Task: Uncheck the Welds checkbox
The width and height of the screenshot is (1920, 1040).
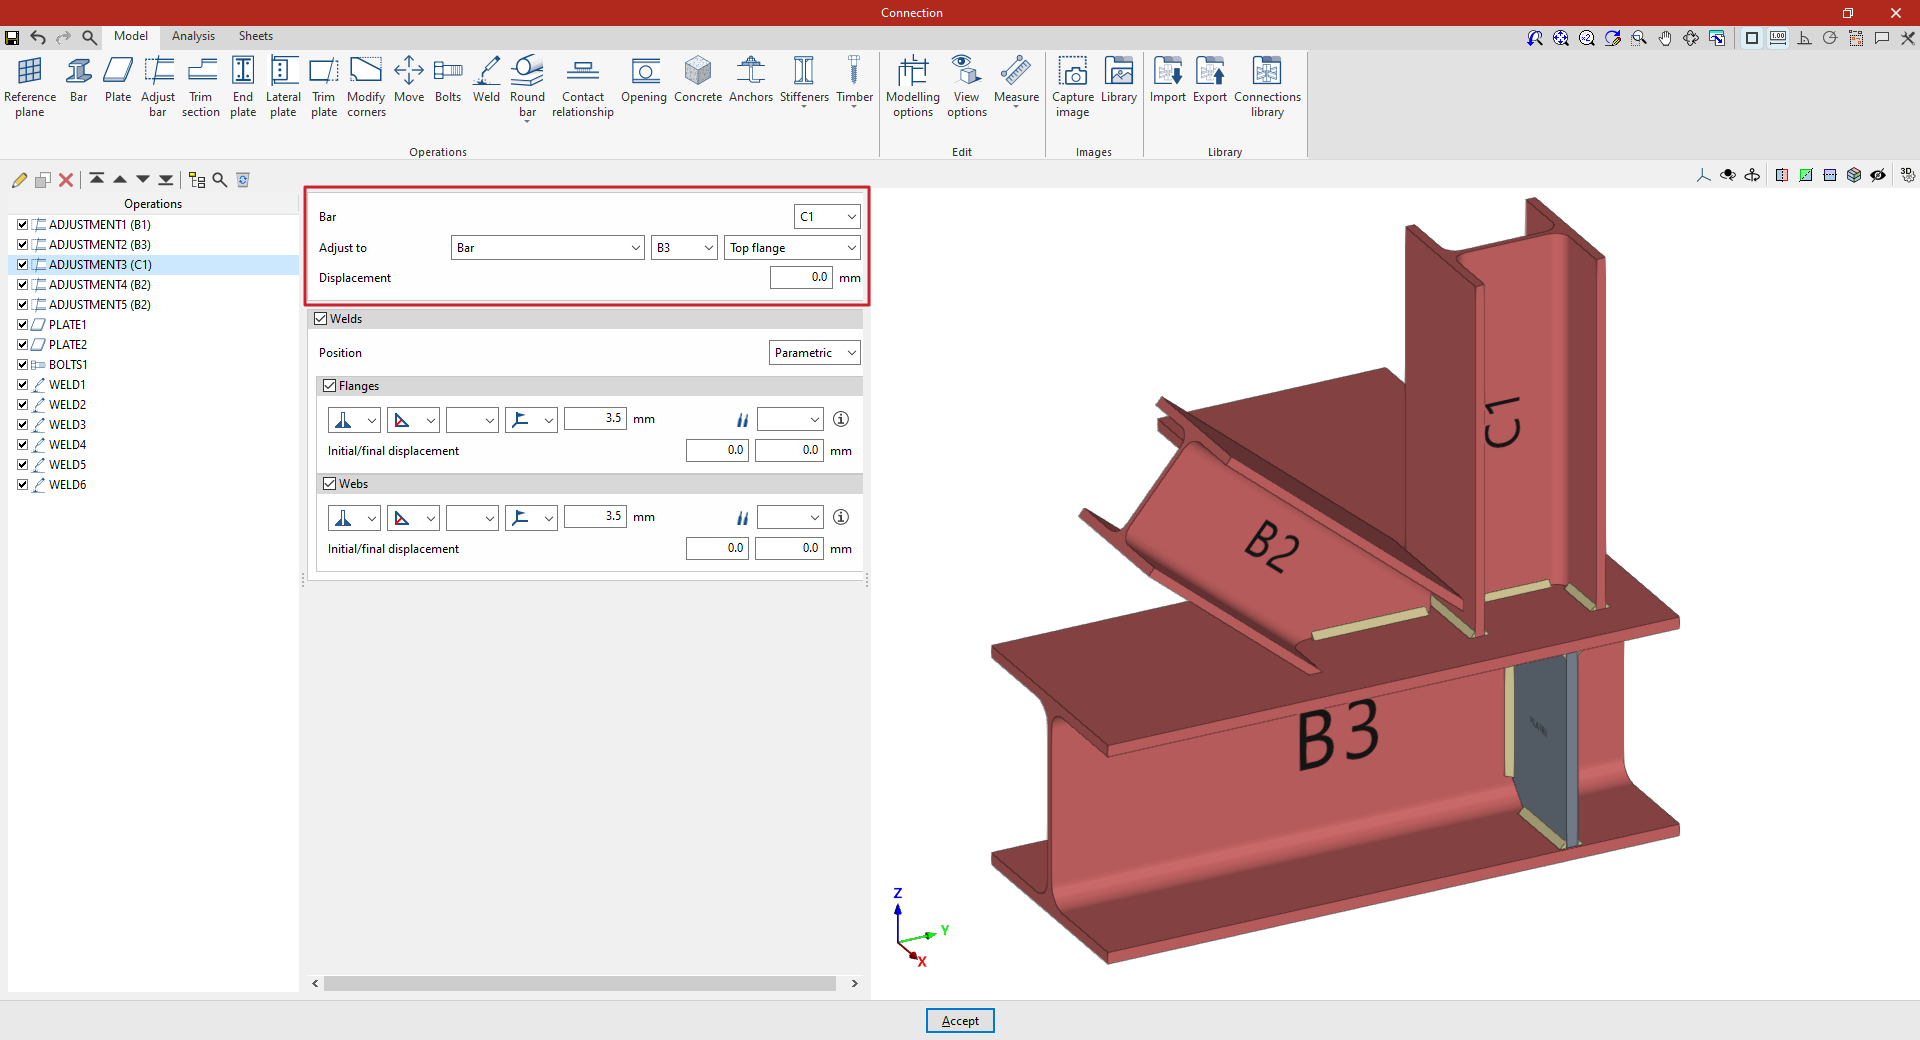Action: (321, 319)
